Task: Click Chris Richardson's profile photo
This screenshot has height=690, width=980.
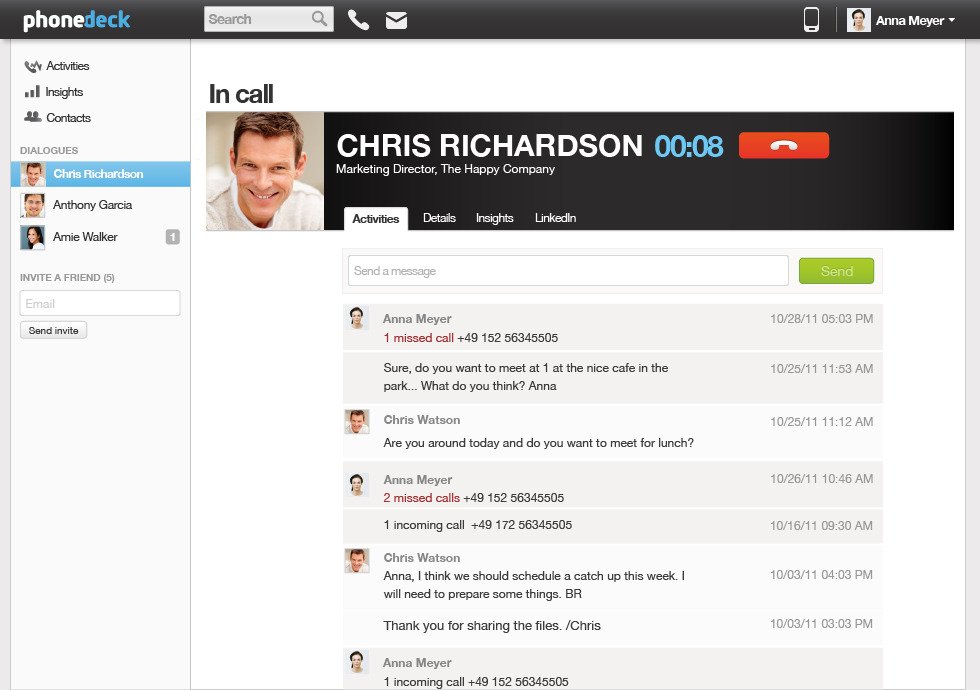Action: pos(265,171)
